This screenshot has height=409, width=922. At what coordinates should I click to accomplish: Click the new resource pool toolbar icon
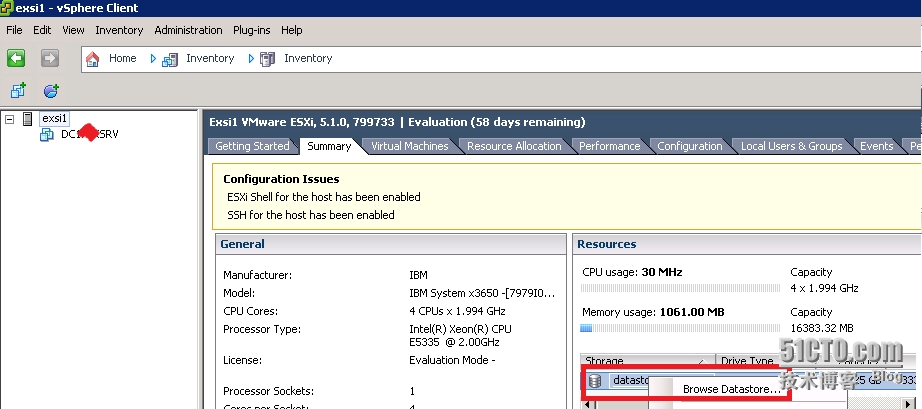51,90
